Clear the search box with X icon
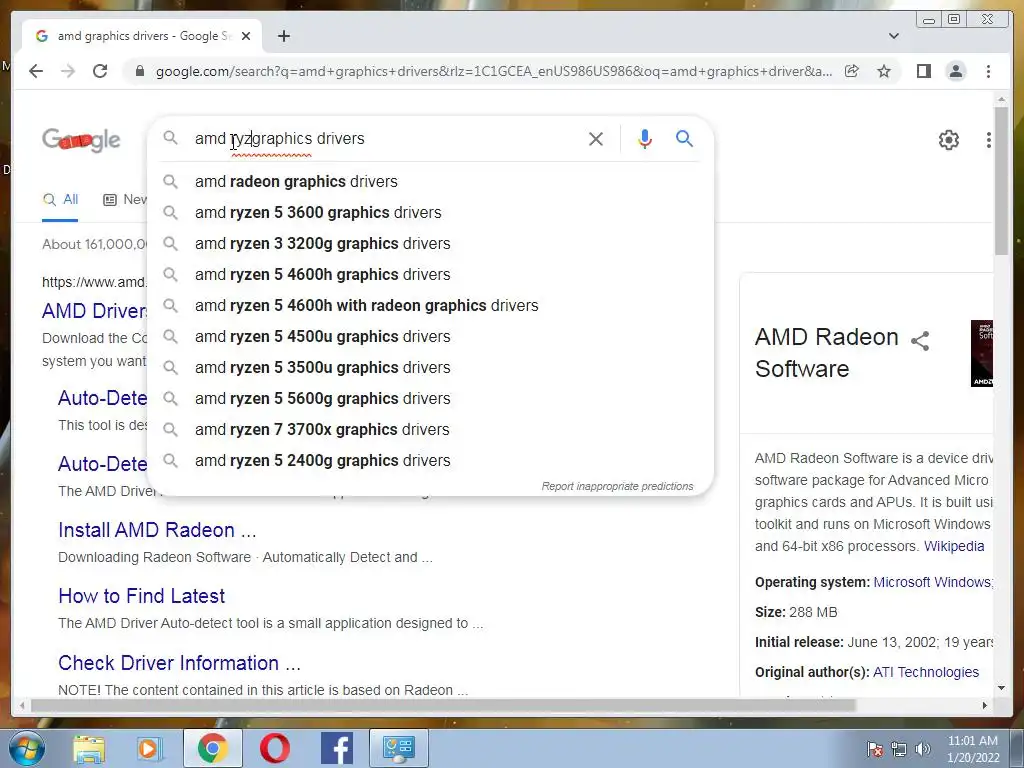 (x=596, y=138)
